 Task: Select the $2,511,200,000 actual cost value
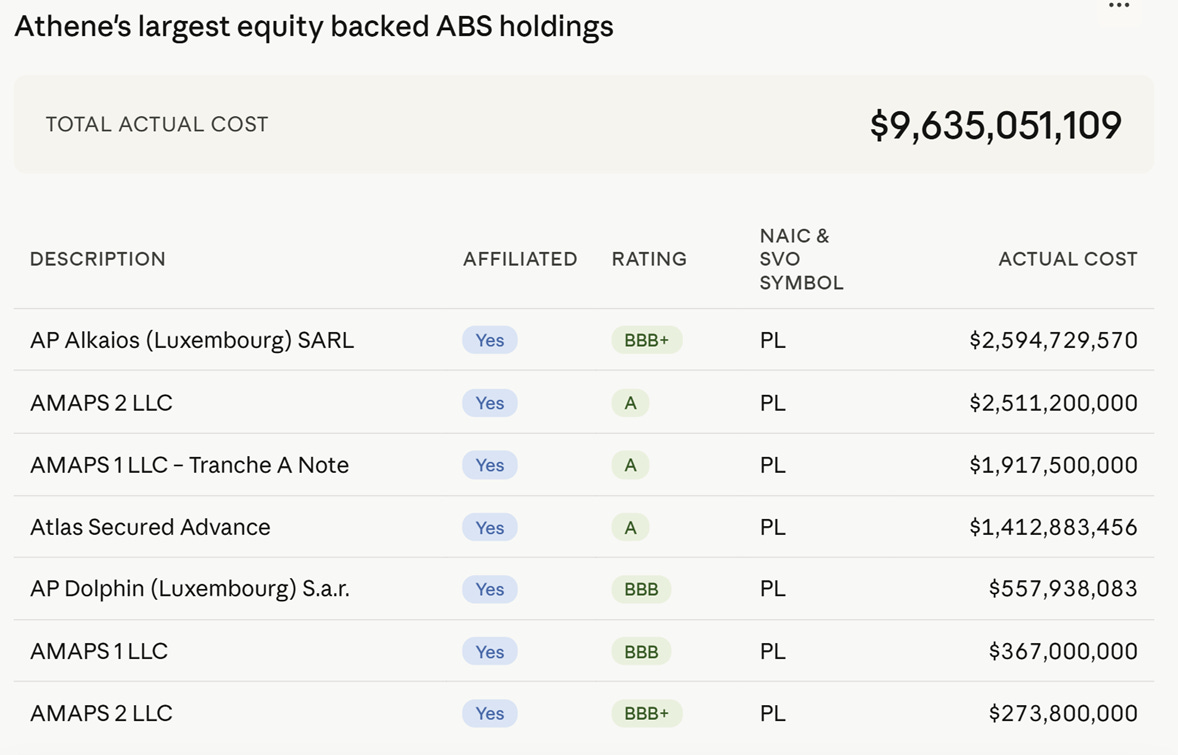[1053, 403]
